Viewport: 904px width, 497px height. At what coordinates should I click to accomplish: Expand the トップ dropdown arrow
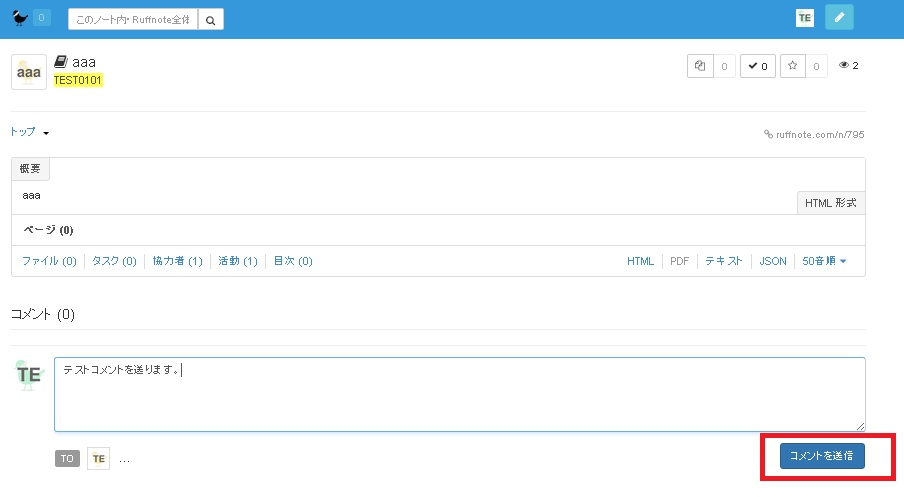point(46,133)
